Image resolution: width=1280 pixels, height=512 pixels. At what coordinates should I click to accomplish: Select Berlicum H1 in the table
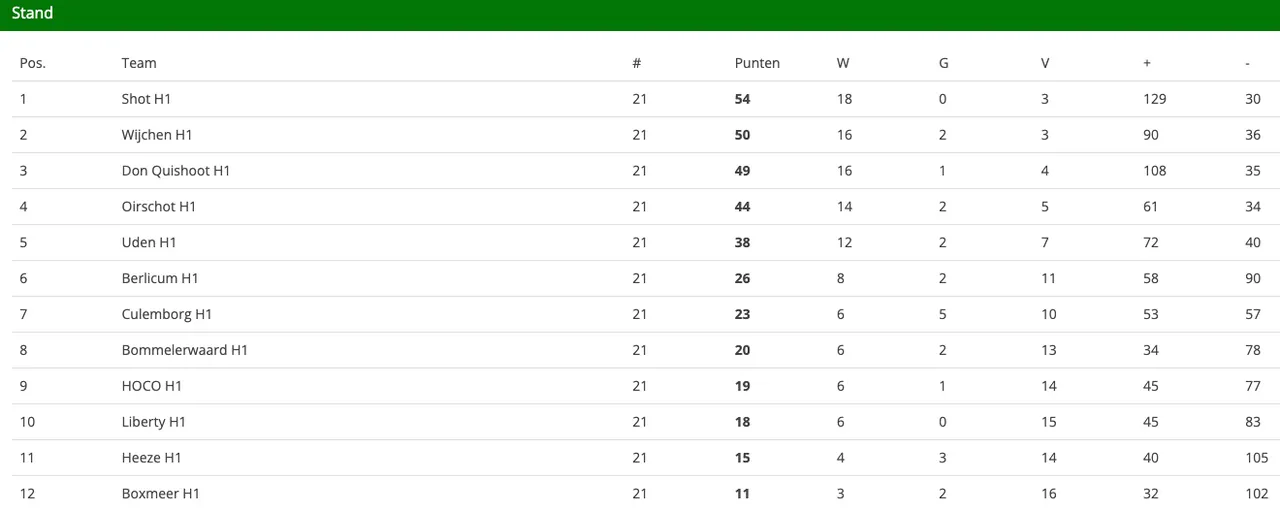coord(160,279)
